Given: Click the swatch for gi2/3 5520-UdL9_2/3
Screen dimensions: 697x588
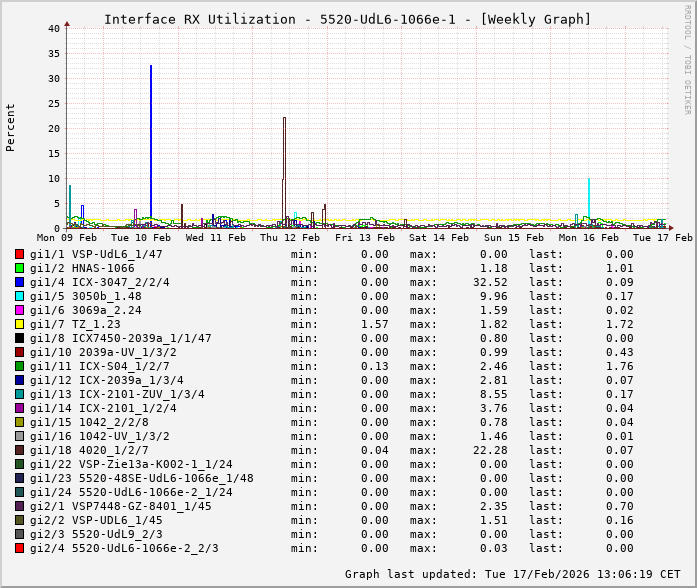Looking at the screenshot, I should click(x=19, y=534).
